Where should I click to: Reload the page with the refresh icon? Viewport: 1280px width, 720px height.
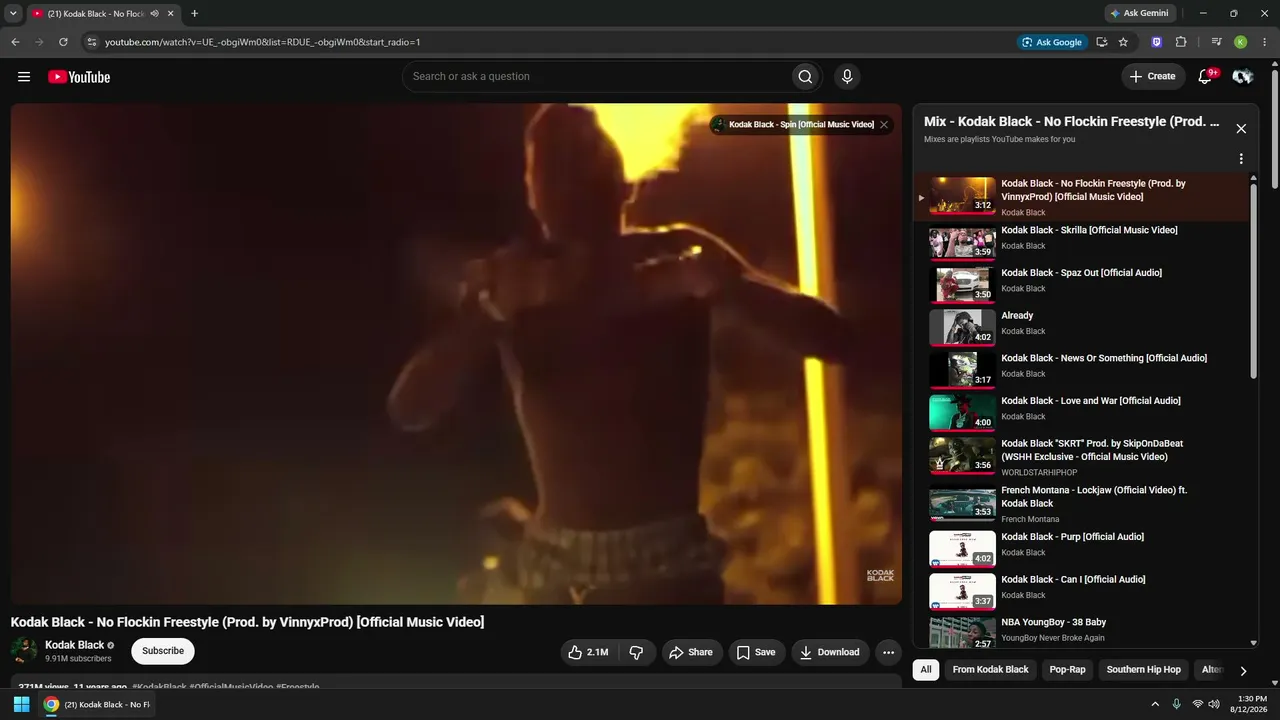(x=63, y=42)
